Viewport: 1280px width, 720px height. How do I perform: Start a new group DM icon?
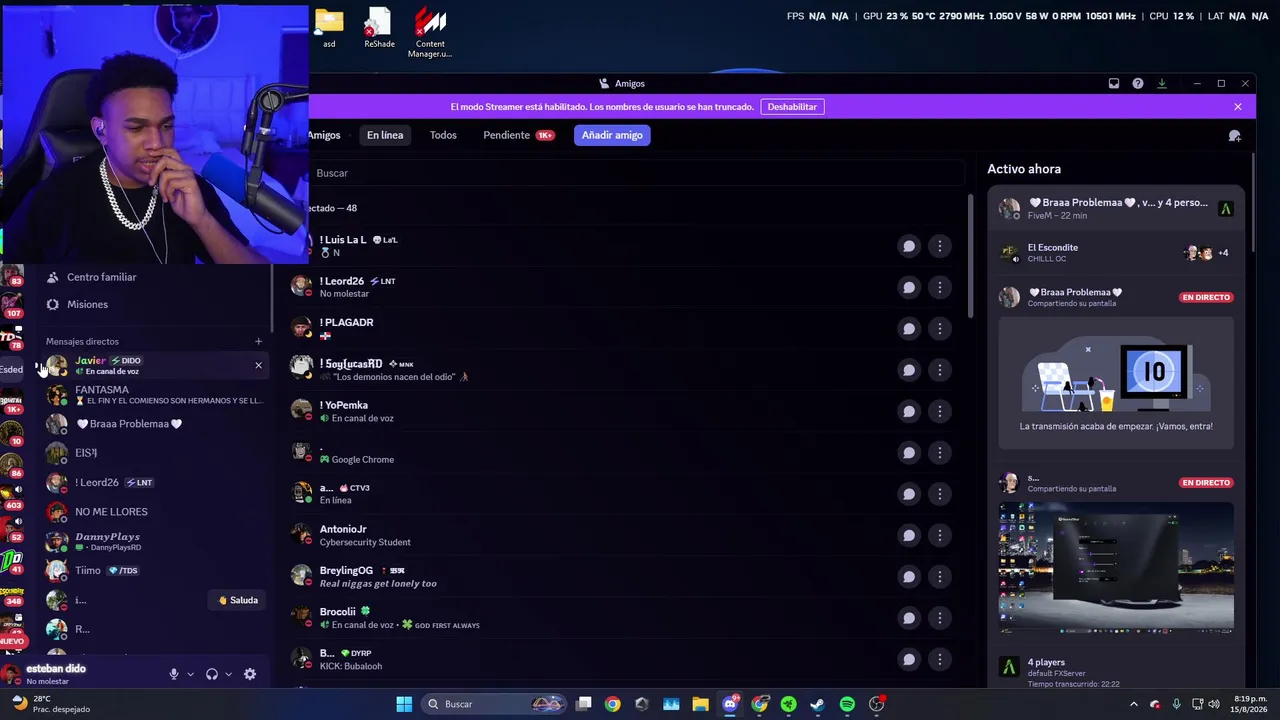[1235, 136]
